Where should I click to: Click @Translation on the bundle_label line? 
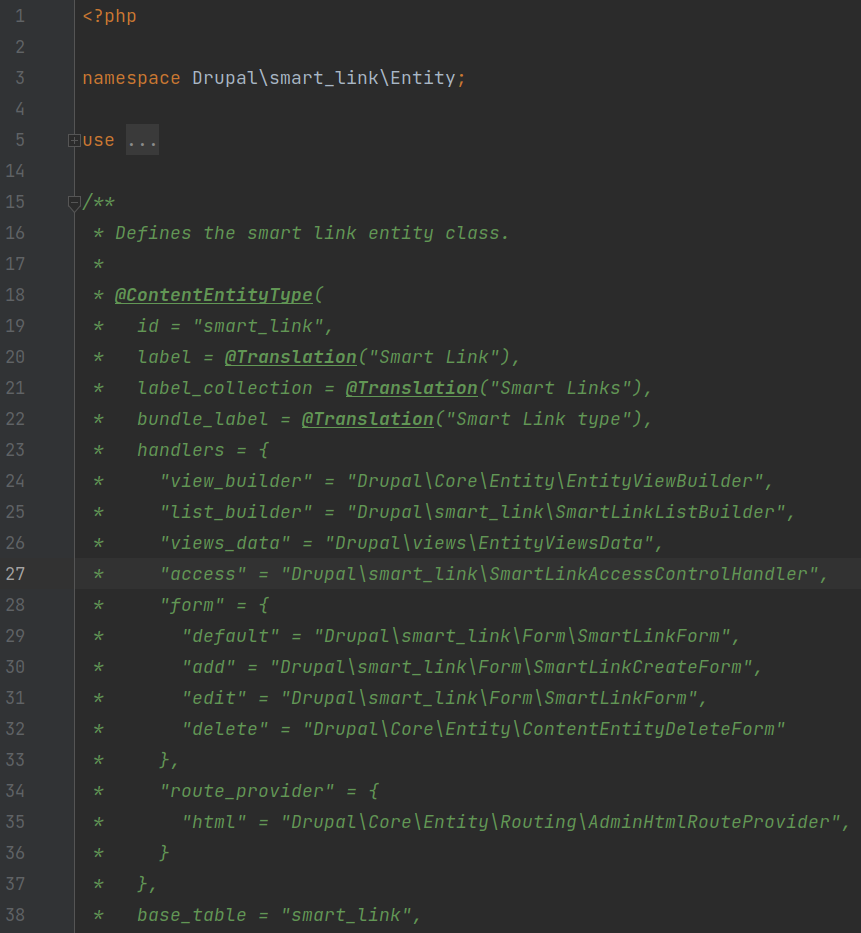(x=367, y=419)
